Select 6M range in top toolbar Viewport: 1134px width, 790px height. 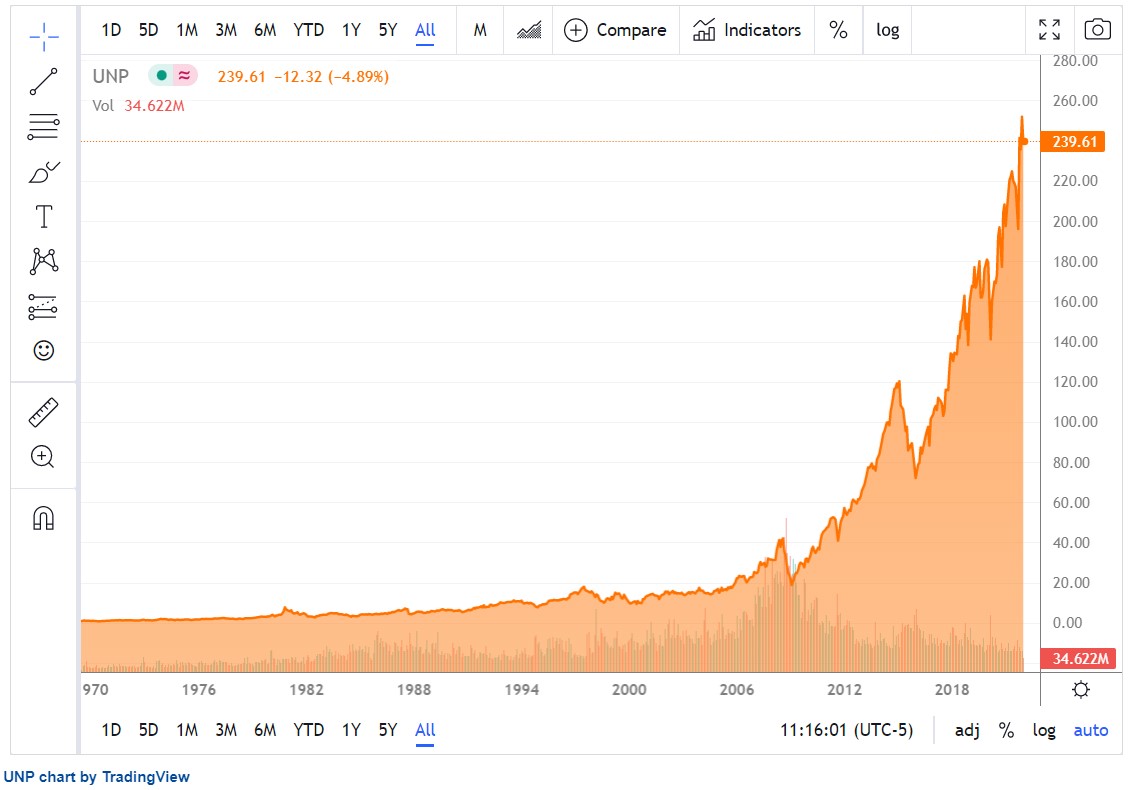coord(265,30)
